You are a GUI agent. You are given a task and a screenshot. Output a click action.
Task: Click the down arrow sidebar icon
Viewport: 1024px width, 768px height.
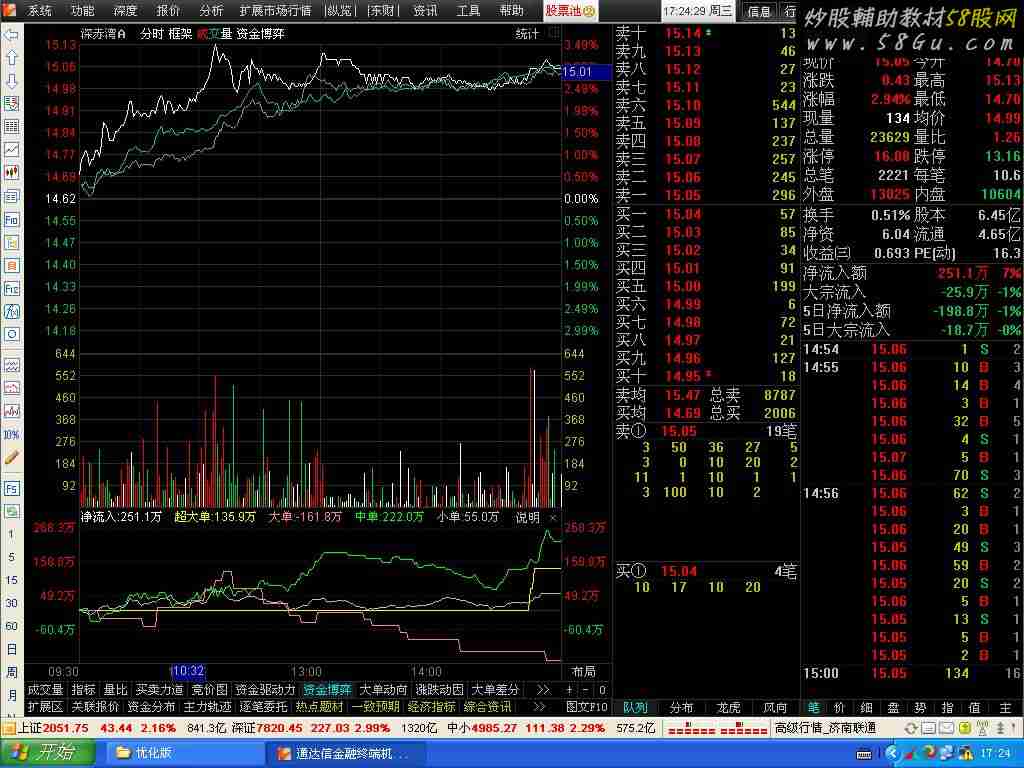[12, 81]
